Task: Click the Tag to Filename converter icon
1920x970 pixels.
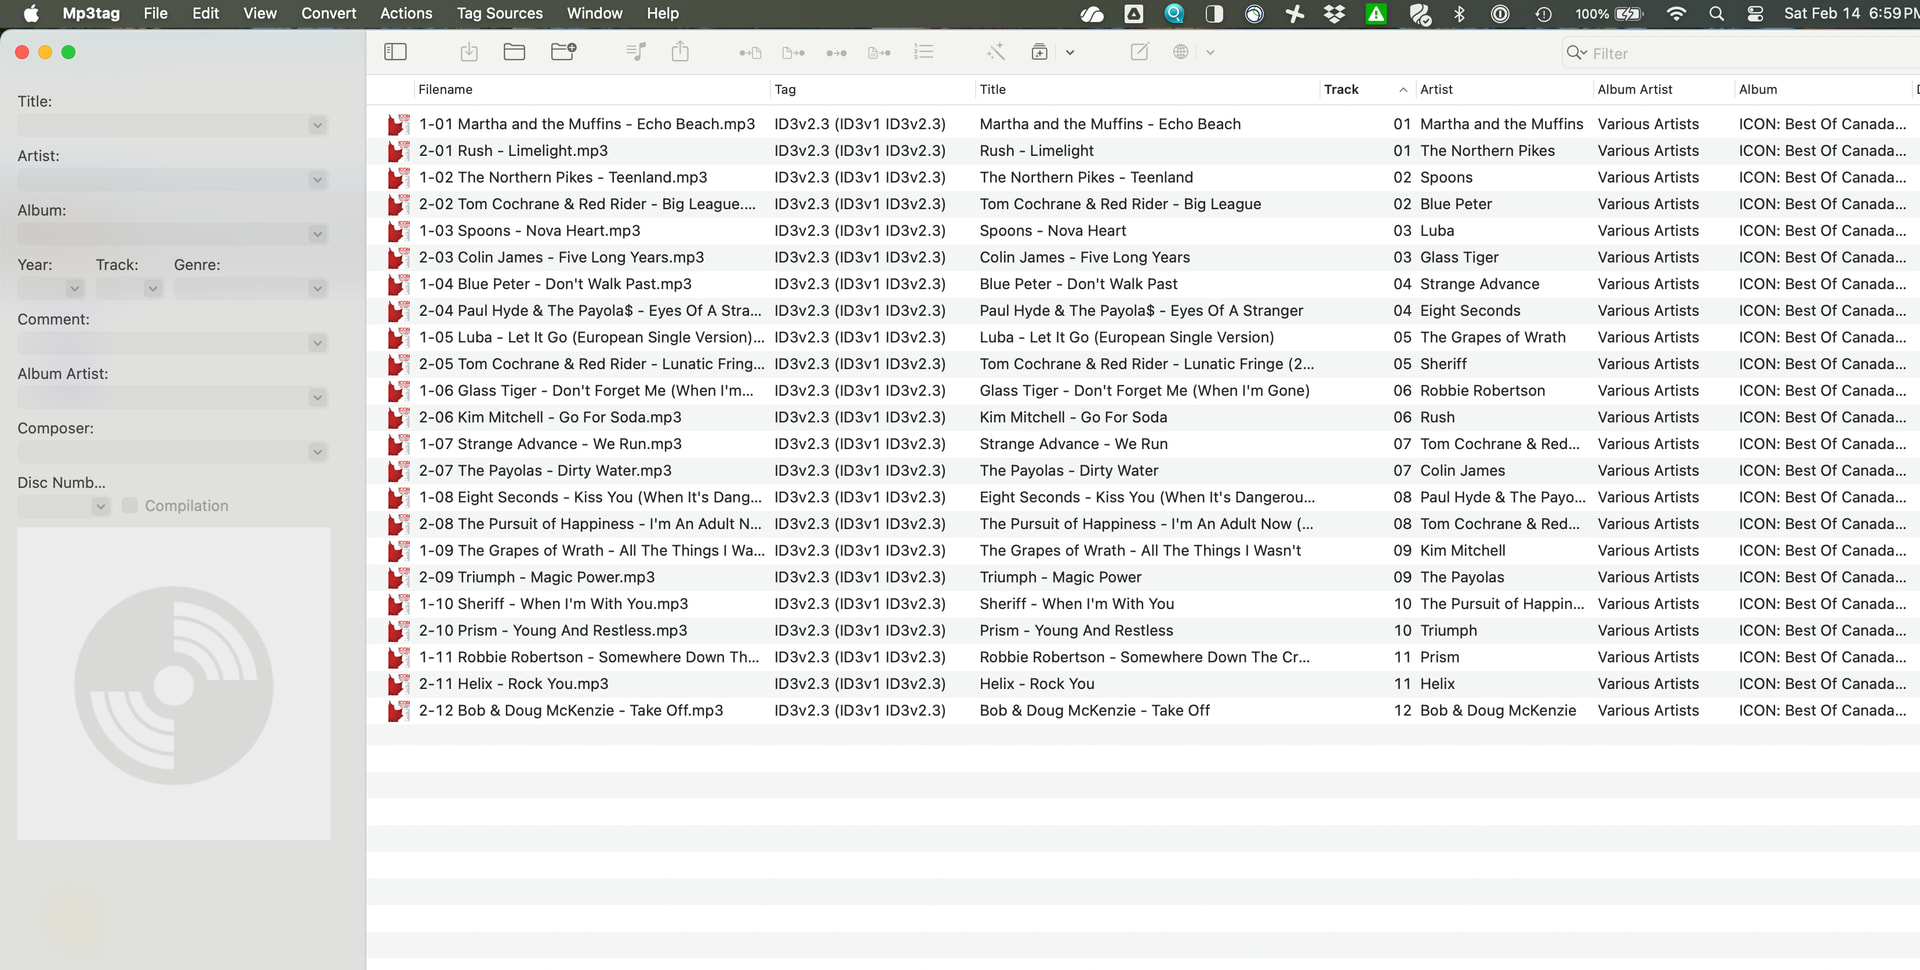Action: [x=750, y=53]
